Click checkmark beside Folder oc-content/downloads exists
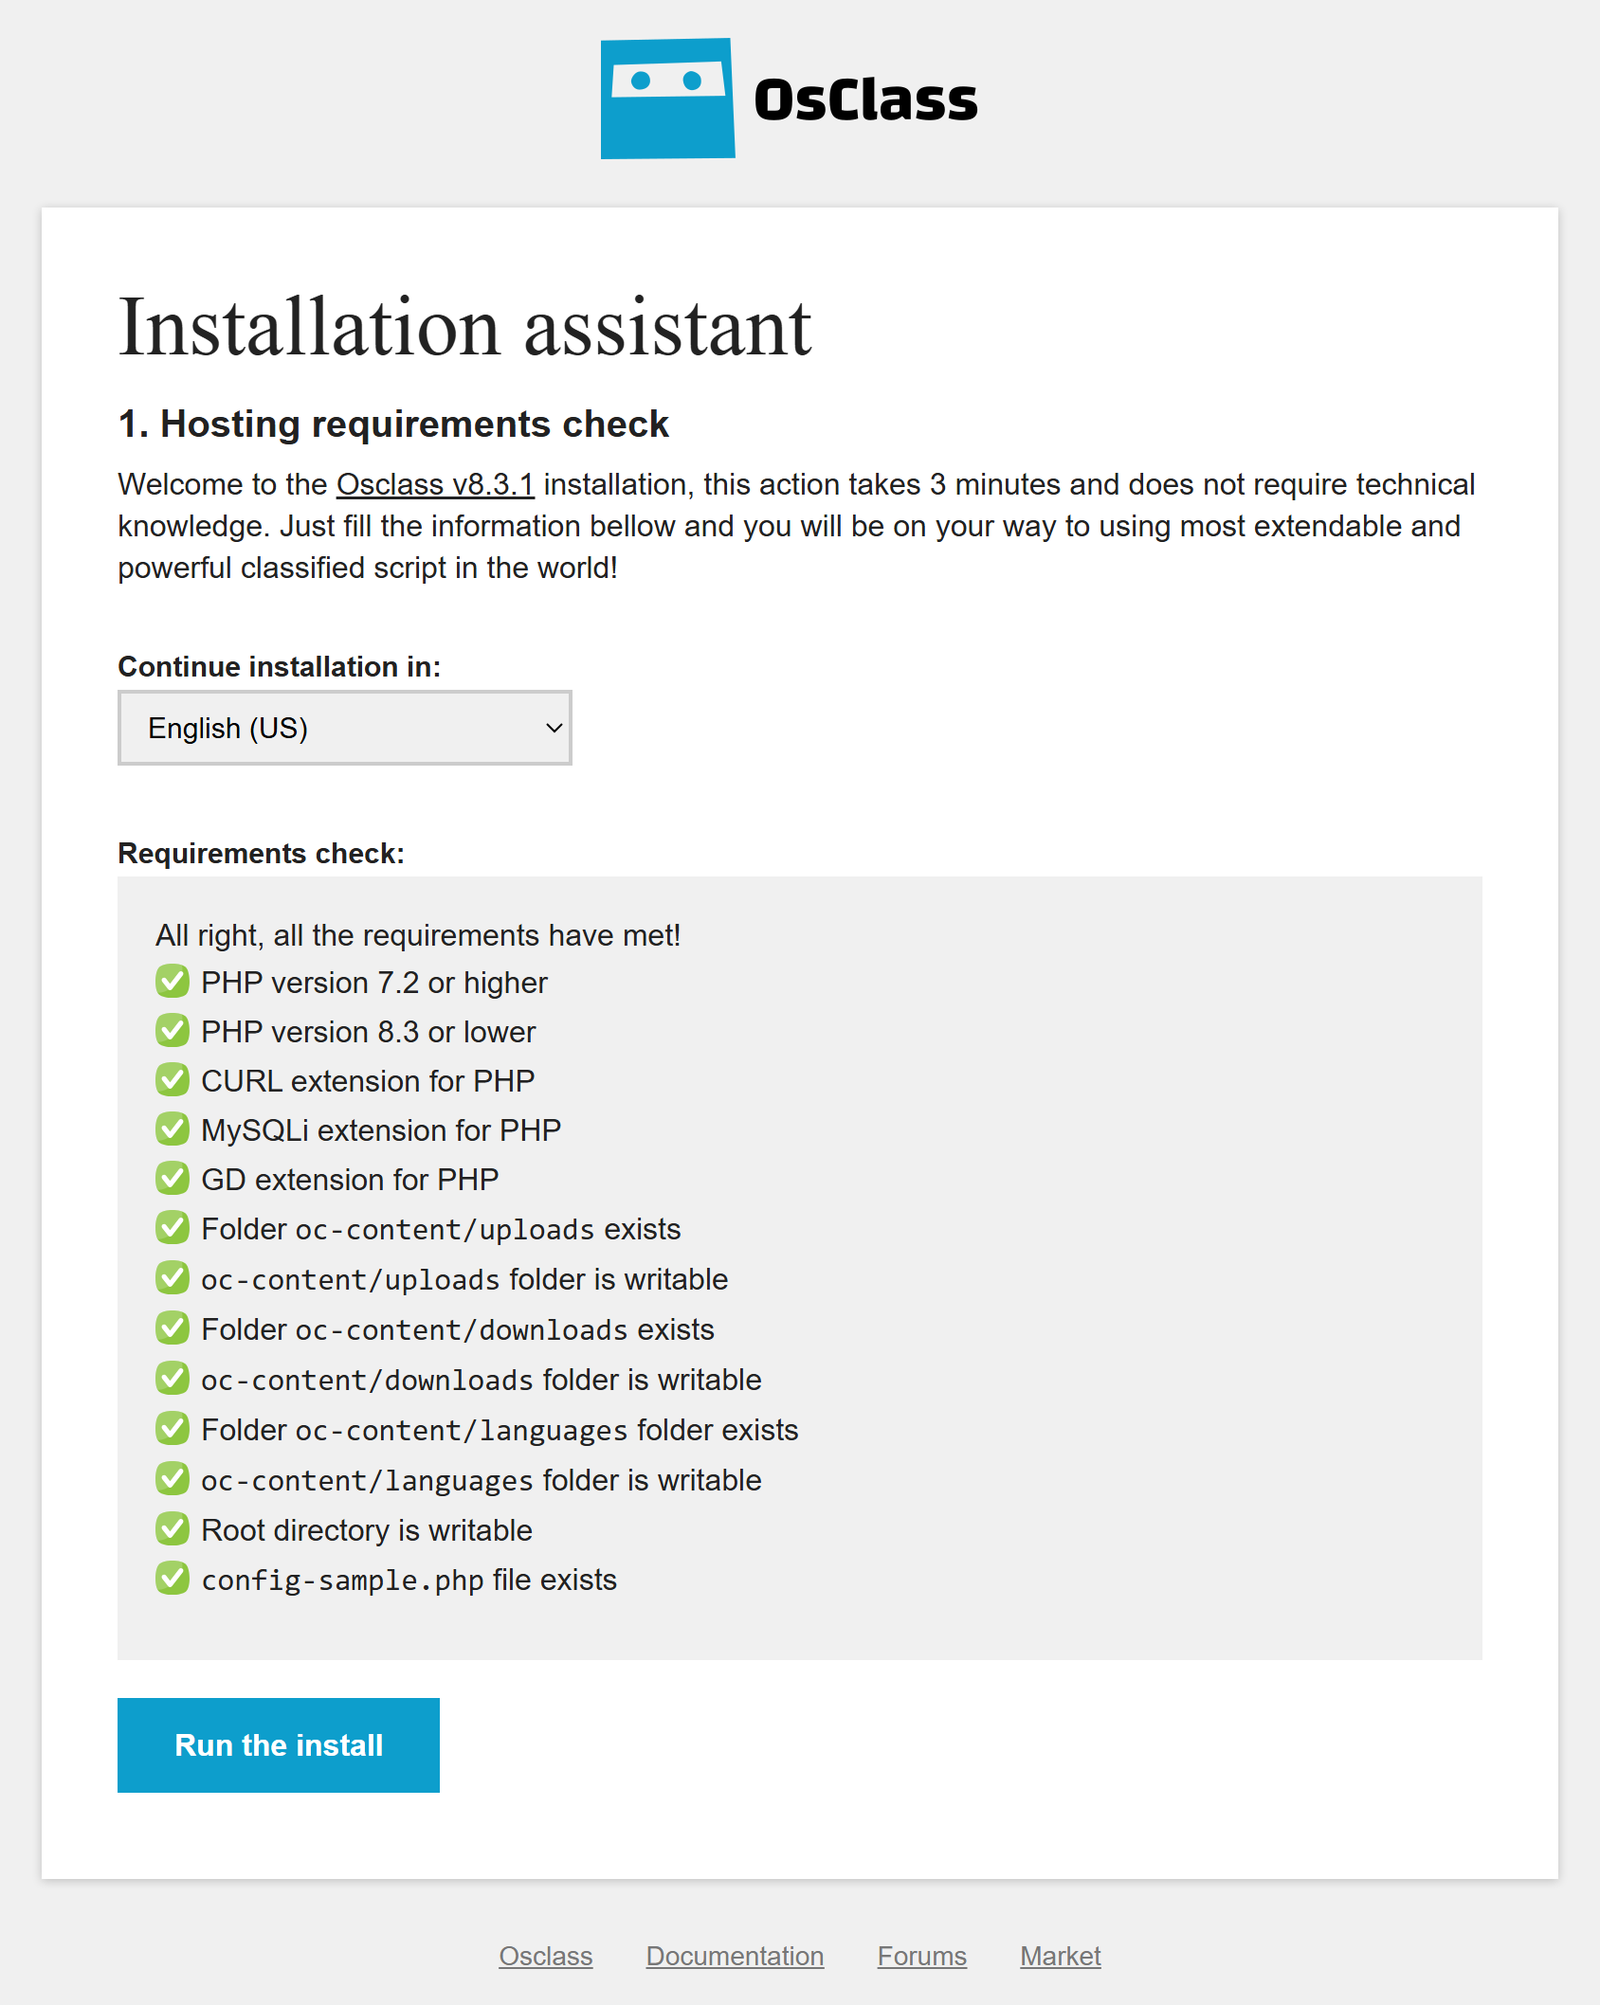The width and height of the screenshot is (1600, 2005). [172, 1328]
